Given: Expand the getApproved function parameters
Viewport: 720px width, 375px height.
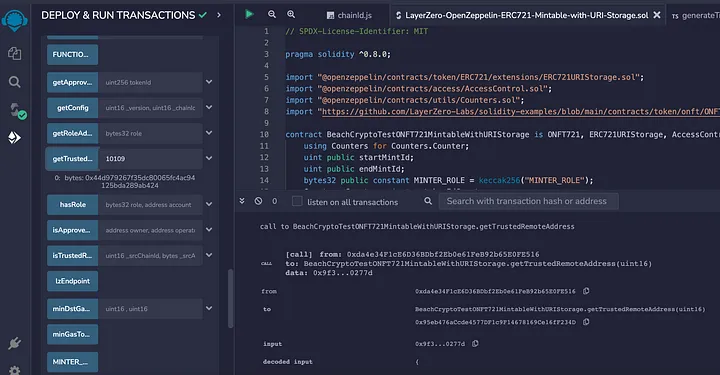Looking at the screenshot, I should 209,82.
